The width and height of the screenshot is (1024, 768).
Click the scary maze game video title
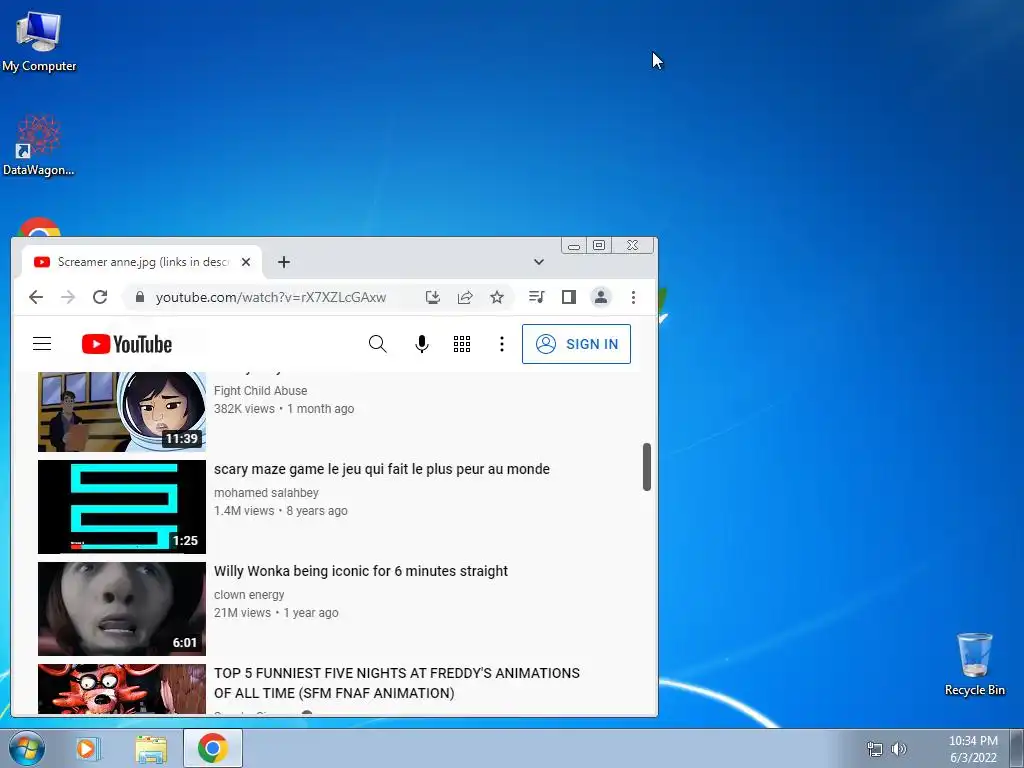tap(381, 469)
